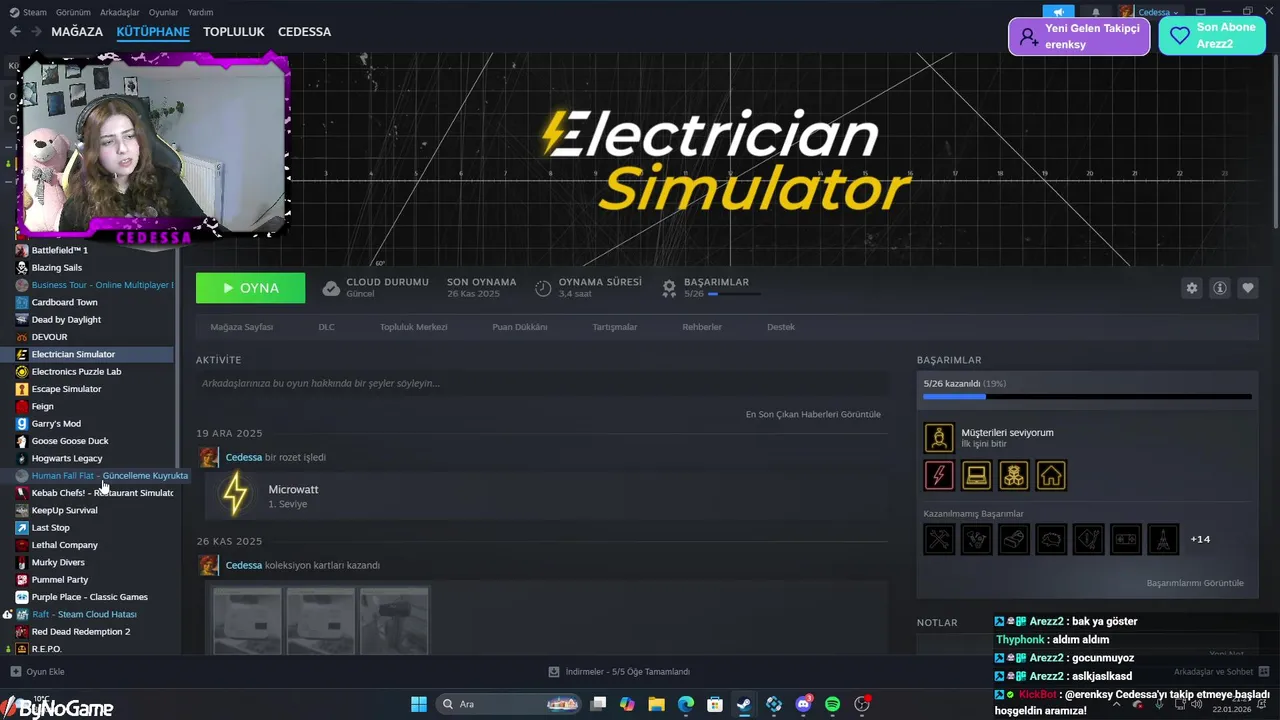
Task: Open the notifications bell
Action: click(1096, 12)
